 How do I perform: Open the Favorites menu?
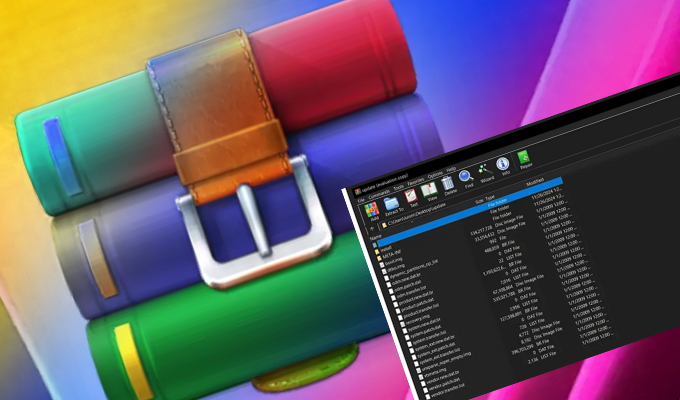415,182
